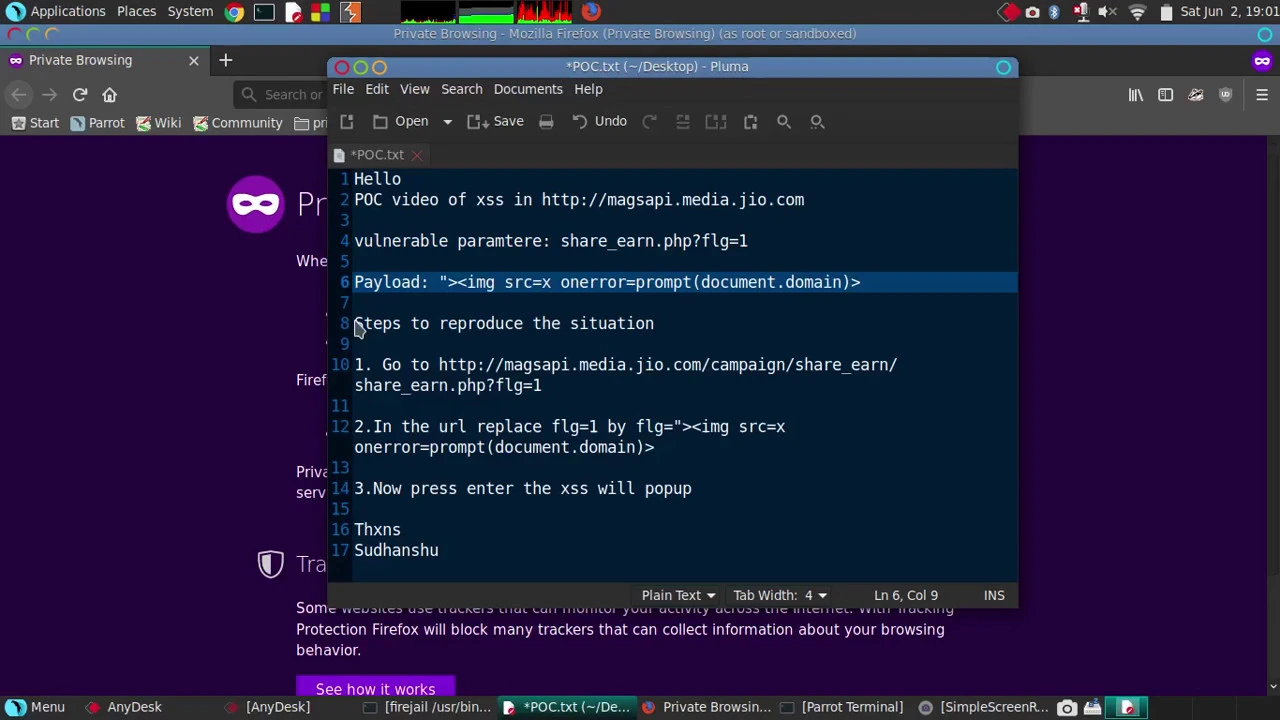
Task: Open a new tab in Firefox
Action: click(x=225, y=60)
